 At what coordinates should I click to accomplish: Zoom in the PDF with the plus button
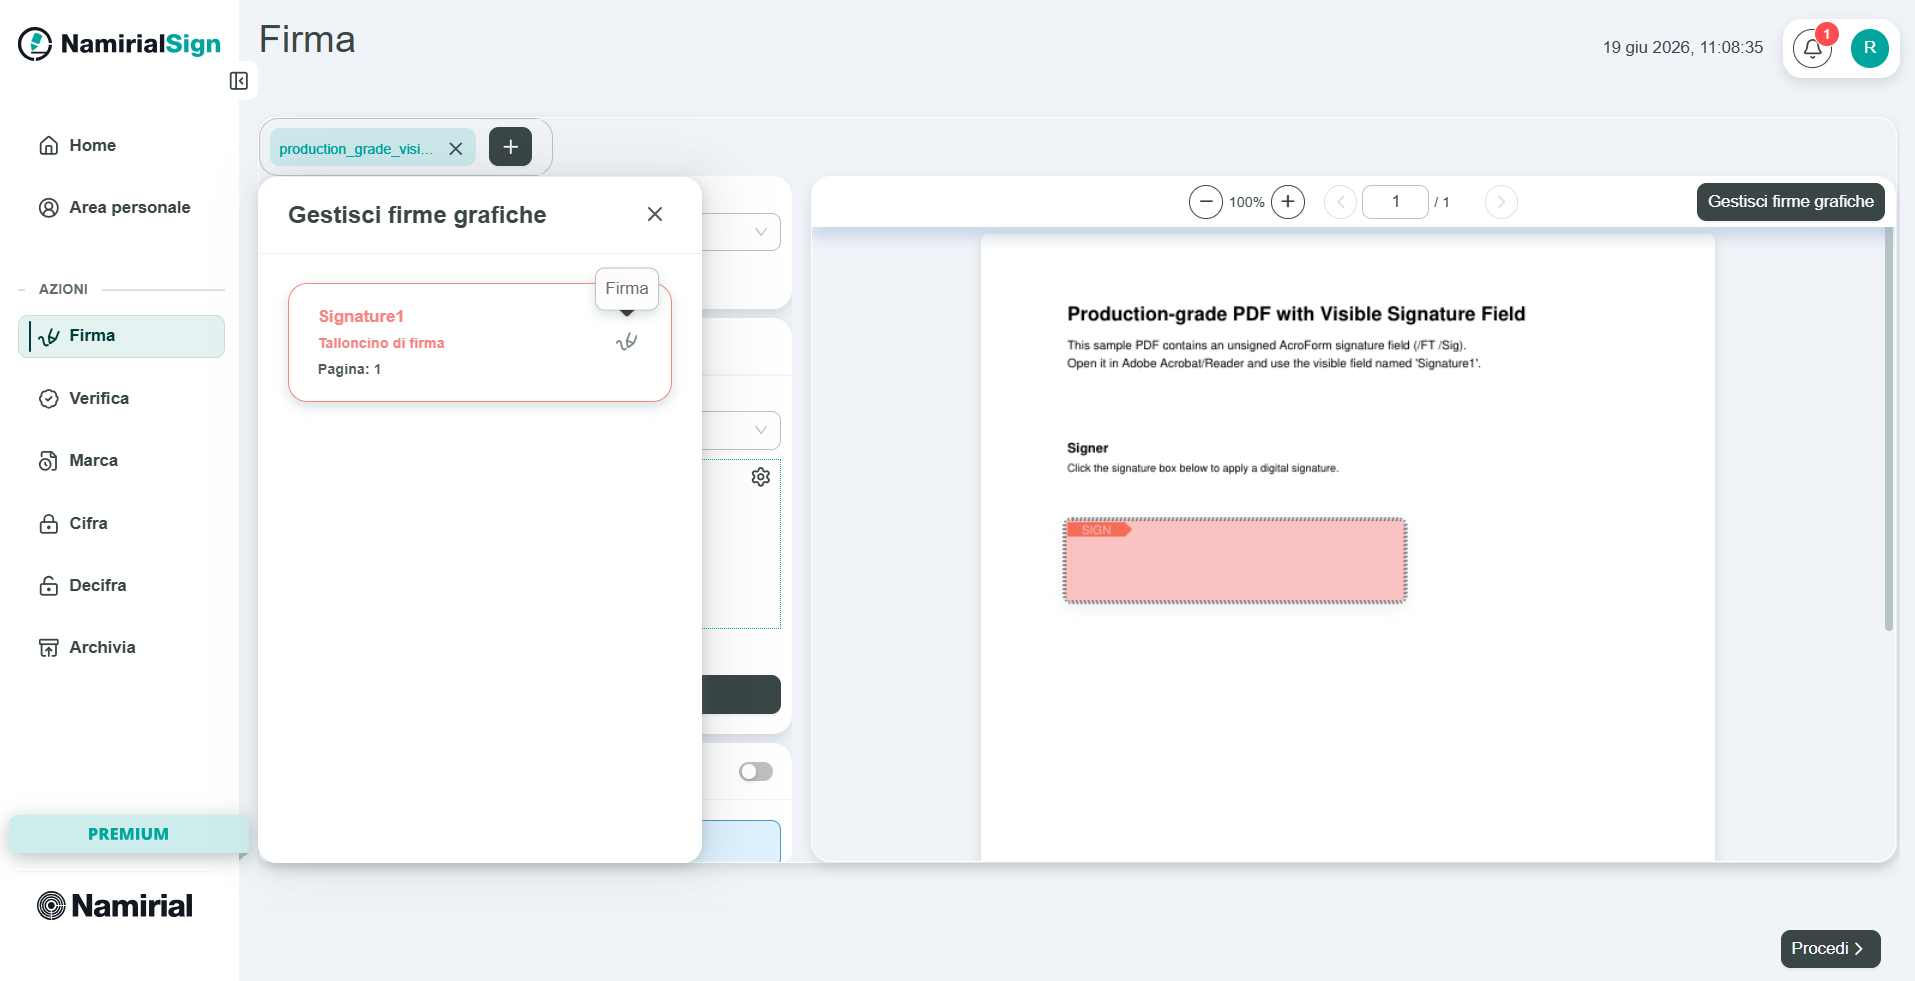pyautogui.click(x=1288, y=202)
